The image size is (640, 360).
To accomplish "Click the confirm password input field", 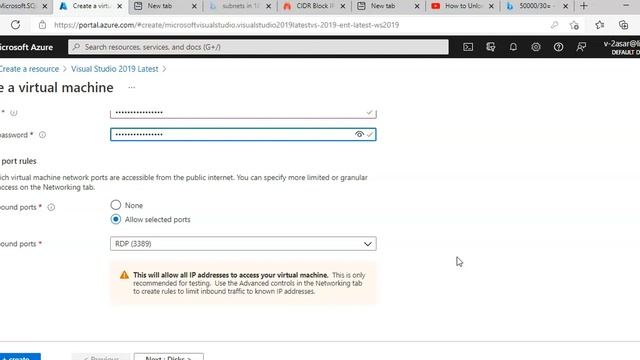I will [243, 134].
